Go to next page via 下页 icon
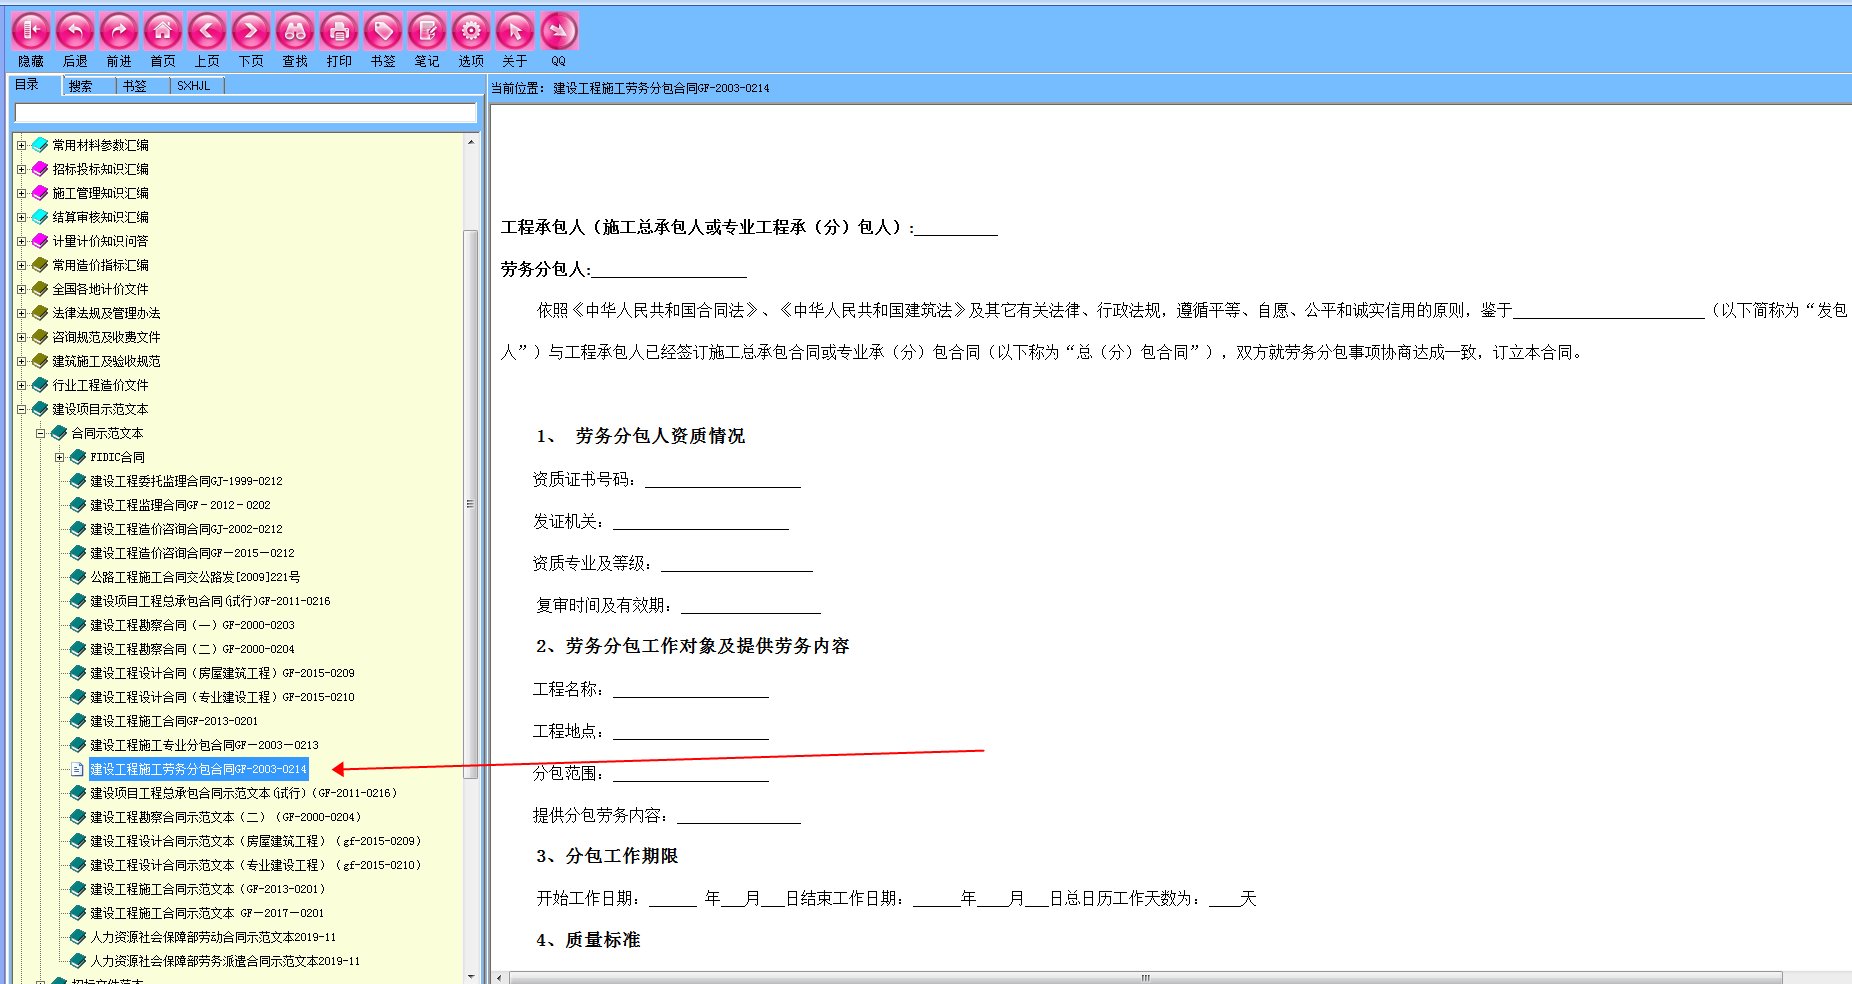Viewport: 1852px width, 984px height. tap(251, 31)
